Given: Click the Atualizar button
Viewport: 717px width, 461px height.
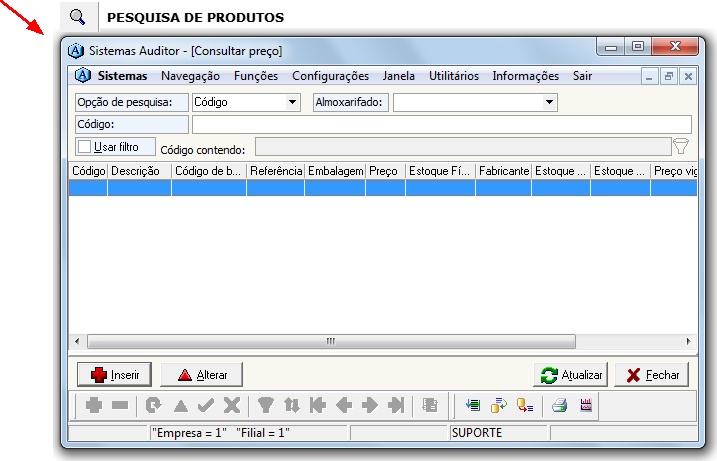Looking at the screenshot, I should click(x=570, y=375).
